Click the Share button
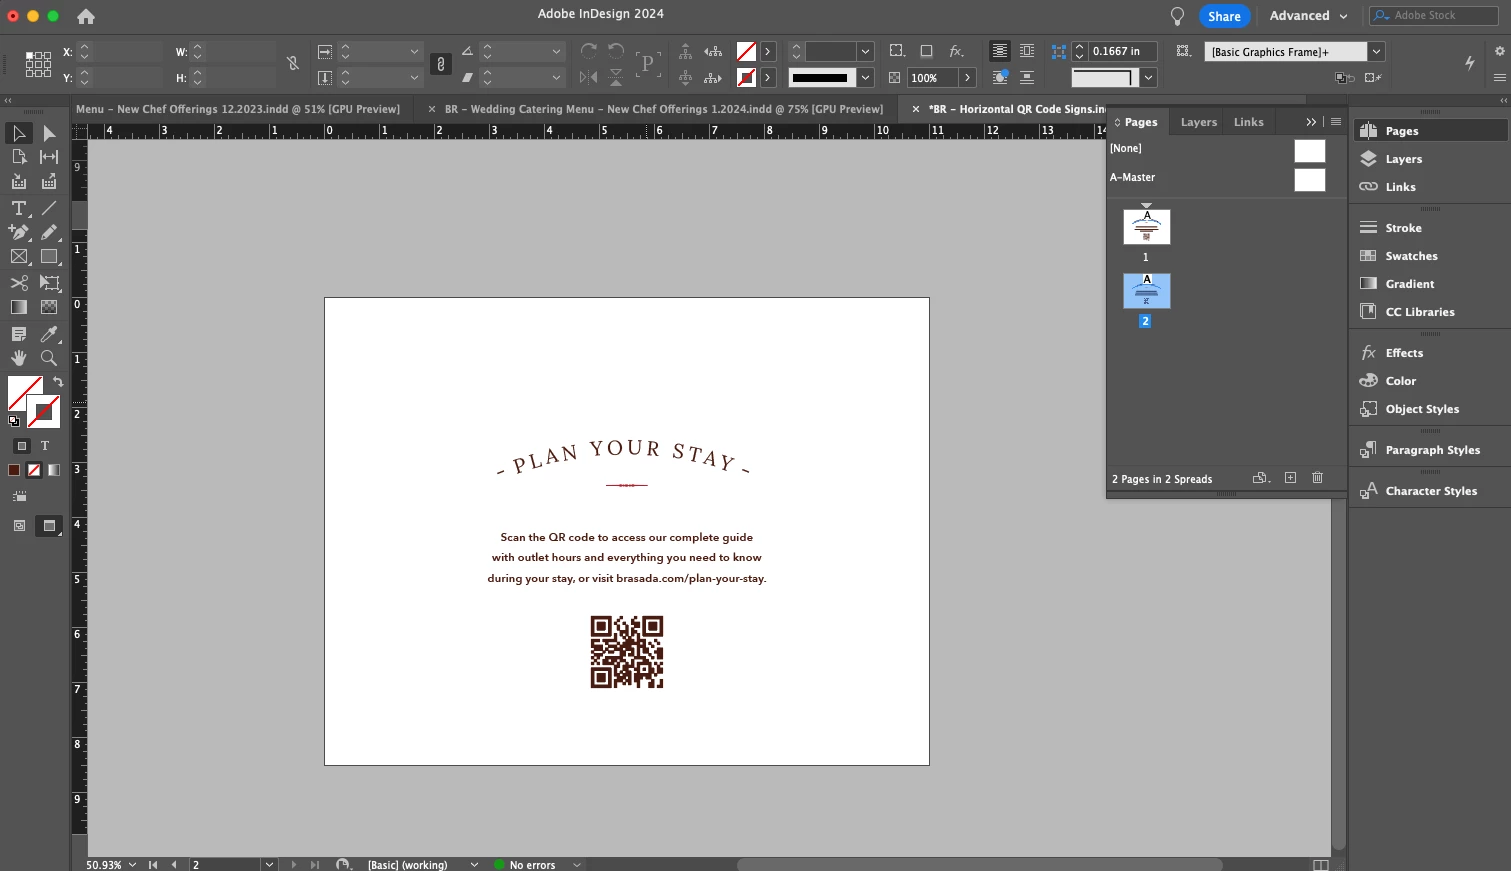This screenshot has width=1511, height=871. pyautogui.click(x=1223, y=16)
